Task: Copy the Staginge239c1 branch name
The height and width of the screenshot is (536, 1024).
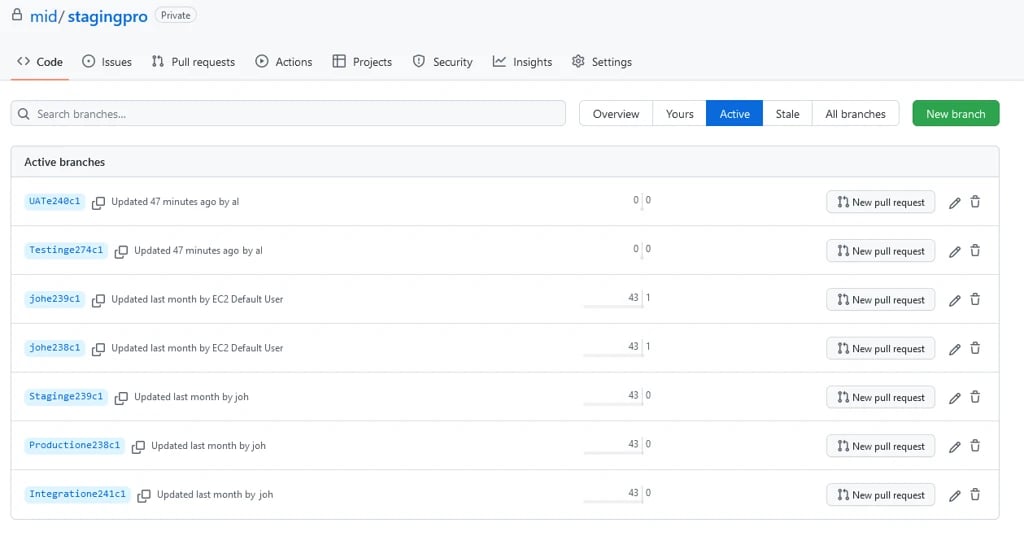Action: point(121,398)
